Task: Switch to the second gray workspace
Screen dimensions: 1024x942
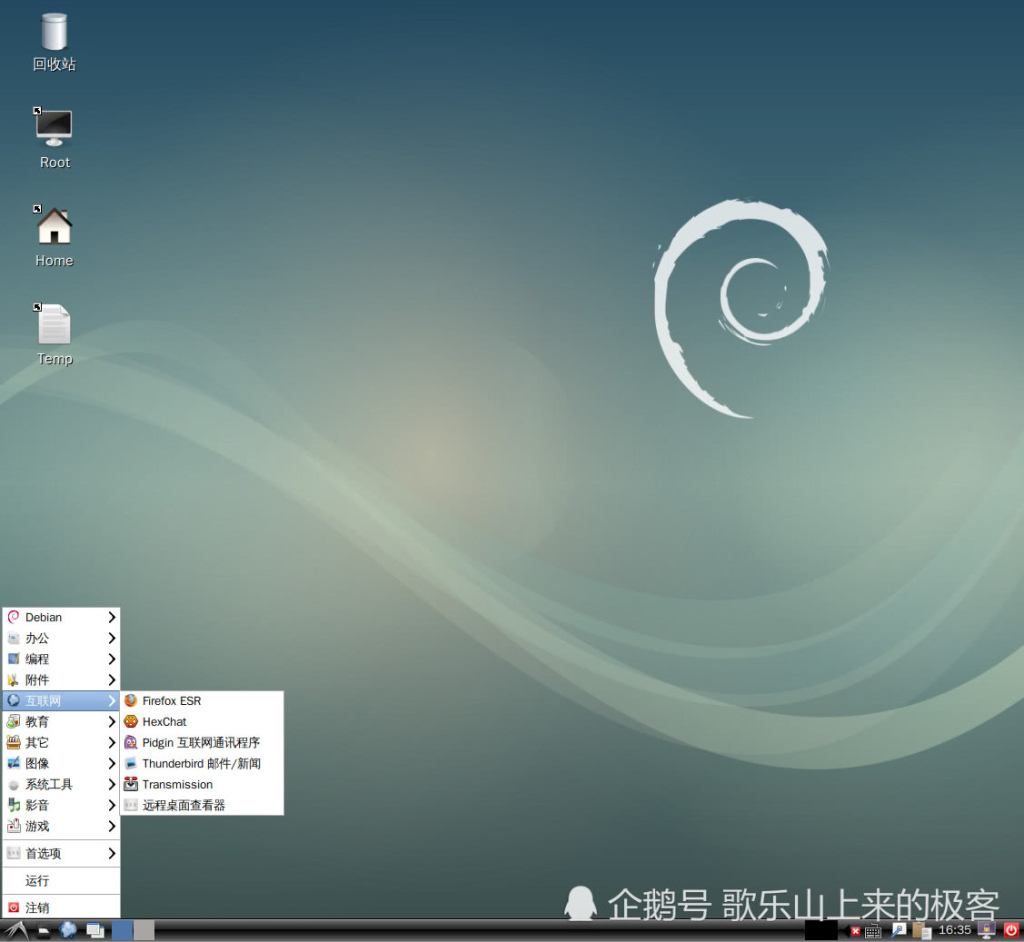Action: click(144, 930)
